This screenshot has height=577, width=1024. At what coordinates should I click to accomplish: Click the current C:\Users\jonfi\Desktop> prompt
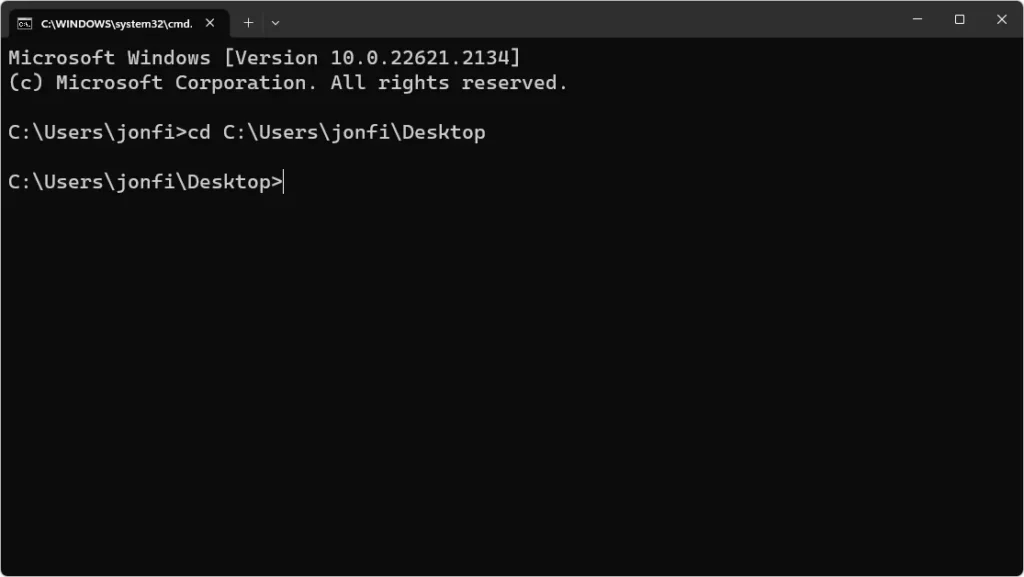pyautogui.click(x=145, y=182)
